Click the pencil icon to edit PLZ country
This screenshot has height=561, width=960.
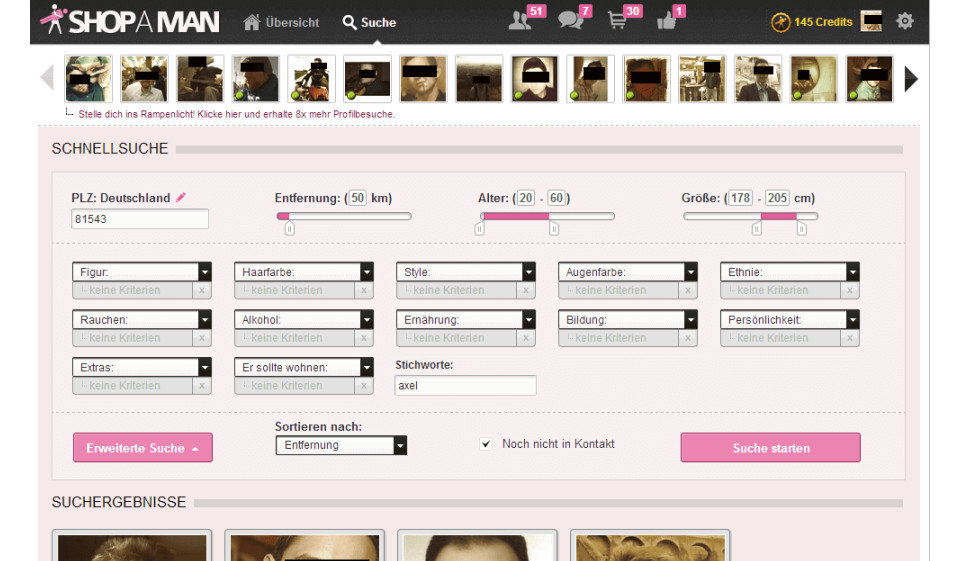[181, 198]
